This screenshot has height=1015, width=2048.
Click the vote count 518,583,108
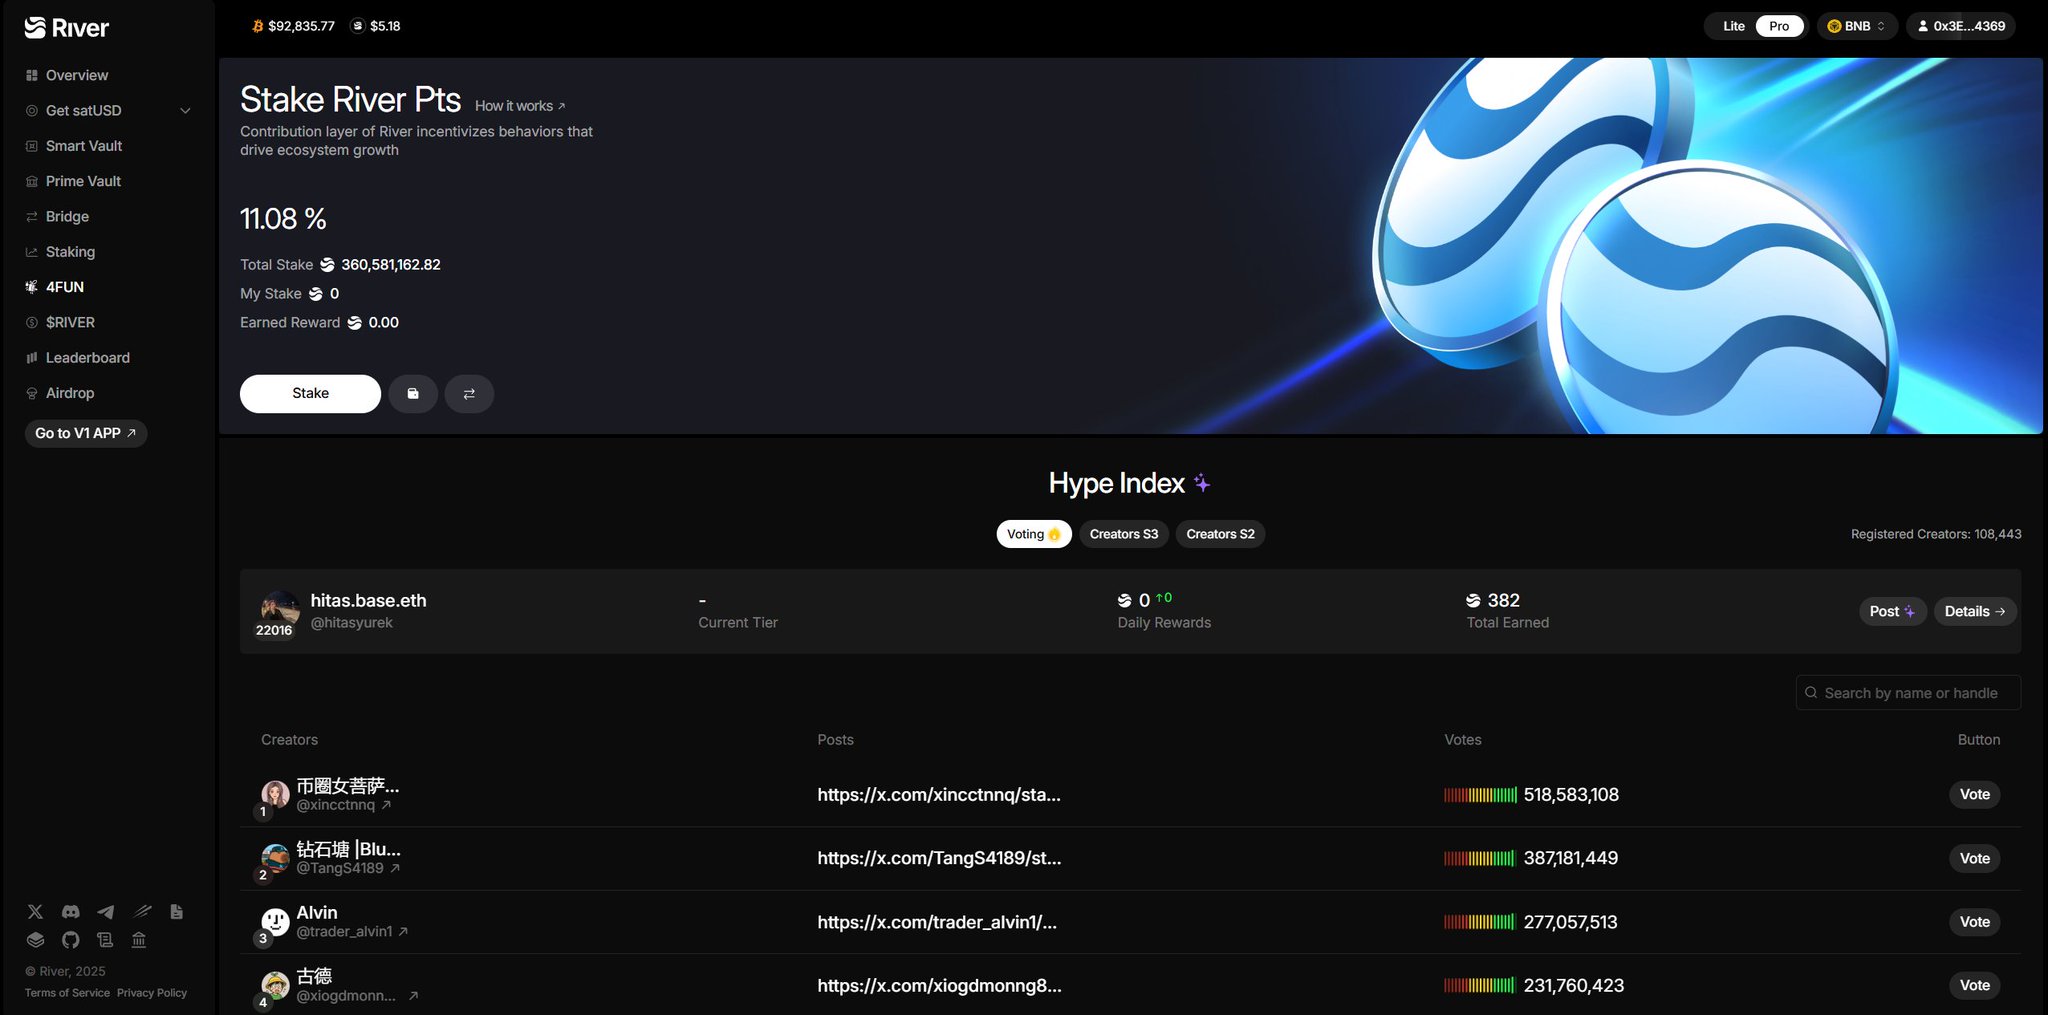point(1571,795)
